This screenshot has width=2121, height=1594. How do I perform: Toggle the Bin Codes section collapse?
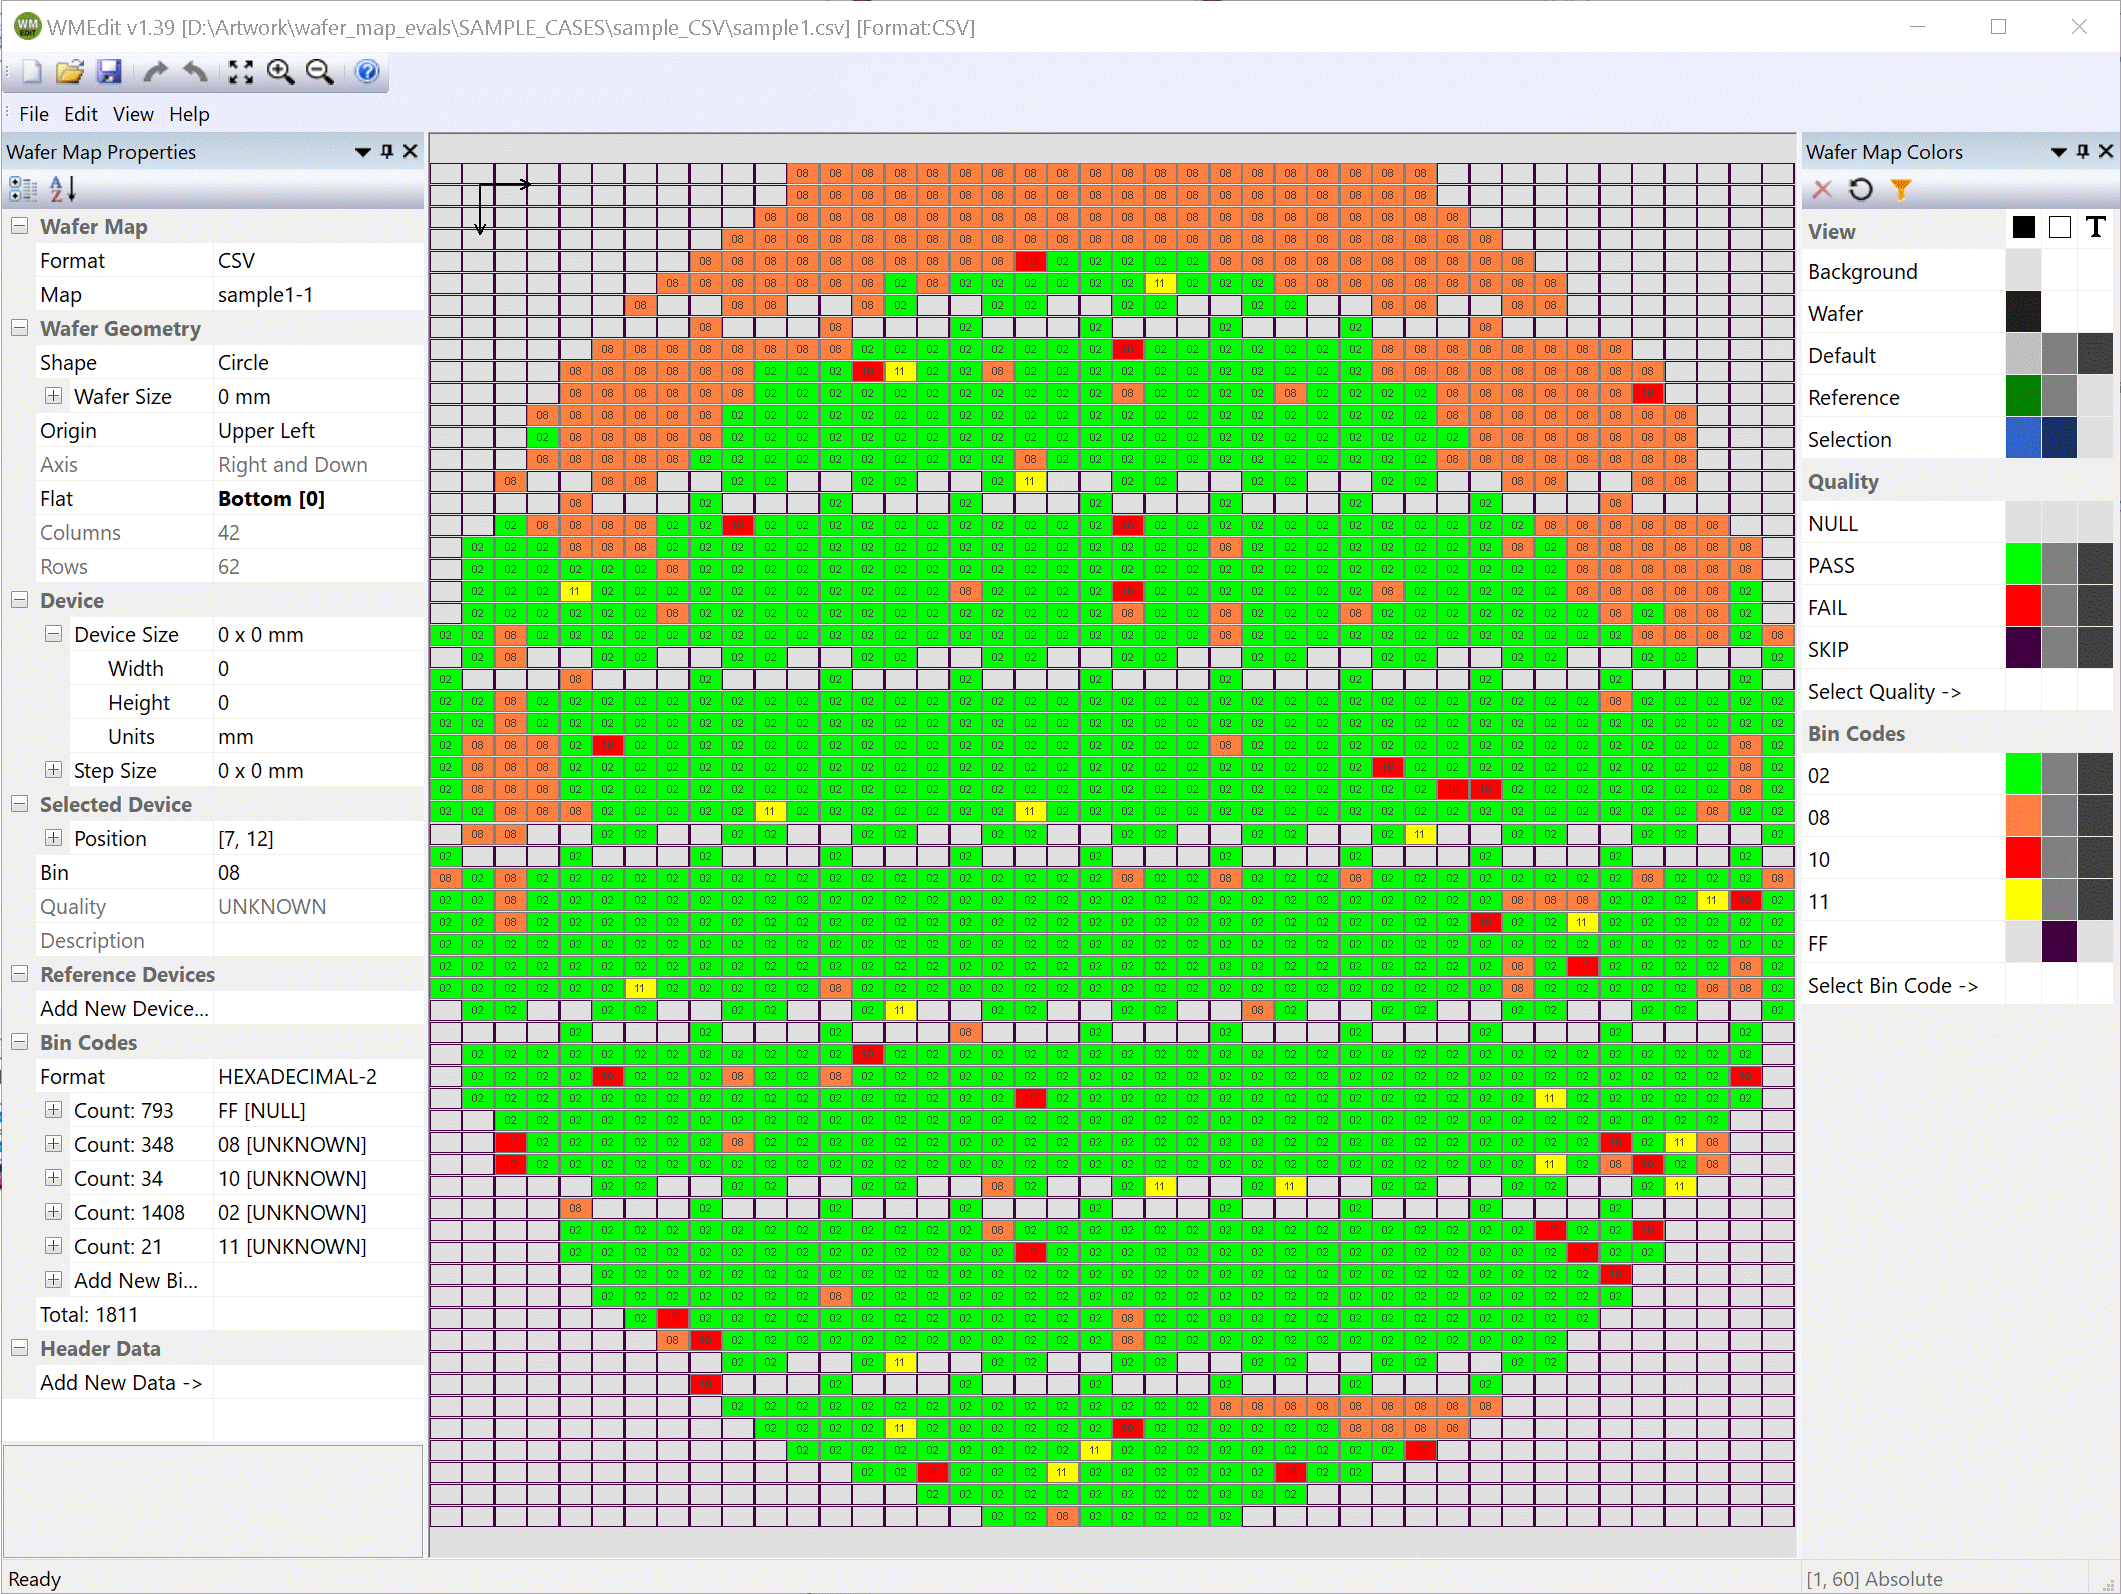pos(18,1041)
